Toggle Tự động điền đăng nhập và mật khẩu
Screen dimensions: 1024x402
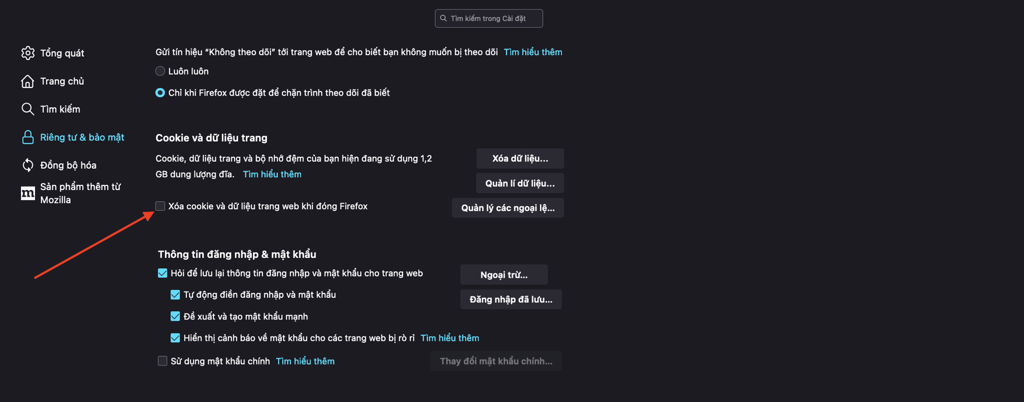tap(175, 295)
